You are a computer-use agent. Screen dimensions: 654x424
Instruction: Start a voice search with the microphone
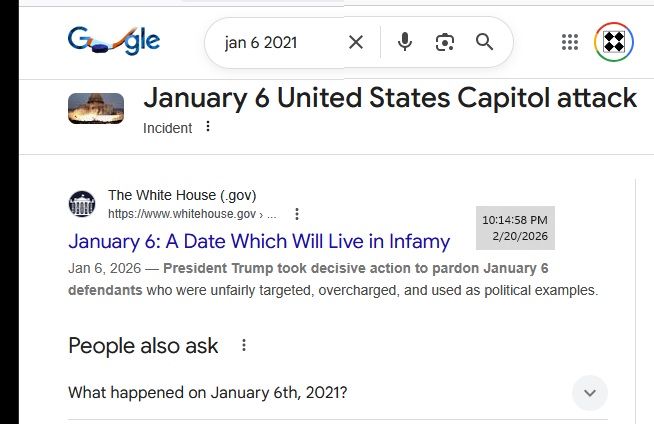tap(405, 42)
